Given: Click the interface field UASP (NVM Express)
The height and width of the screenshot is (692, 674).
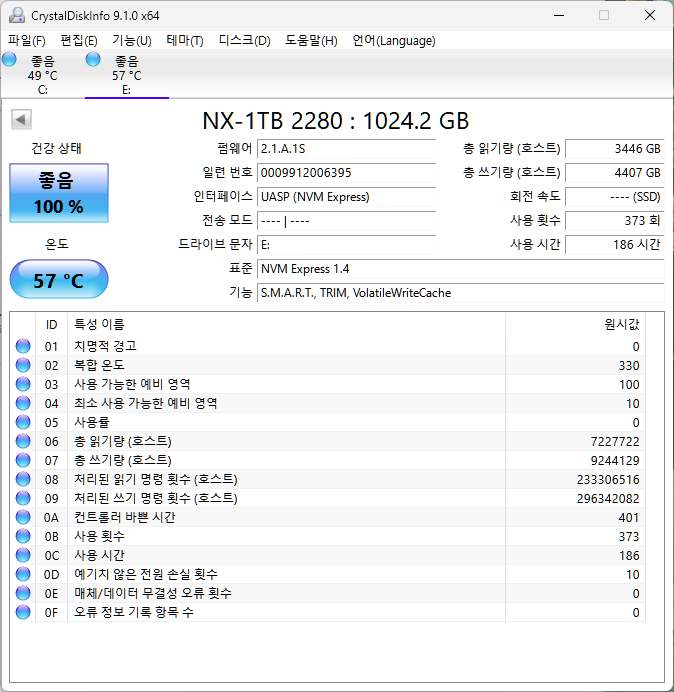Looking at the screenshot, I should pos(346,196).
